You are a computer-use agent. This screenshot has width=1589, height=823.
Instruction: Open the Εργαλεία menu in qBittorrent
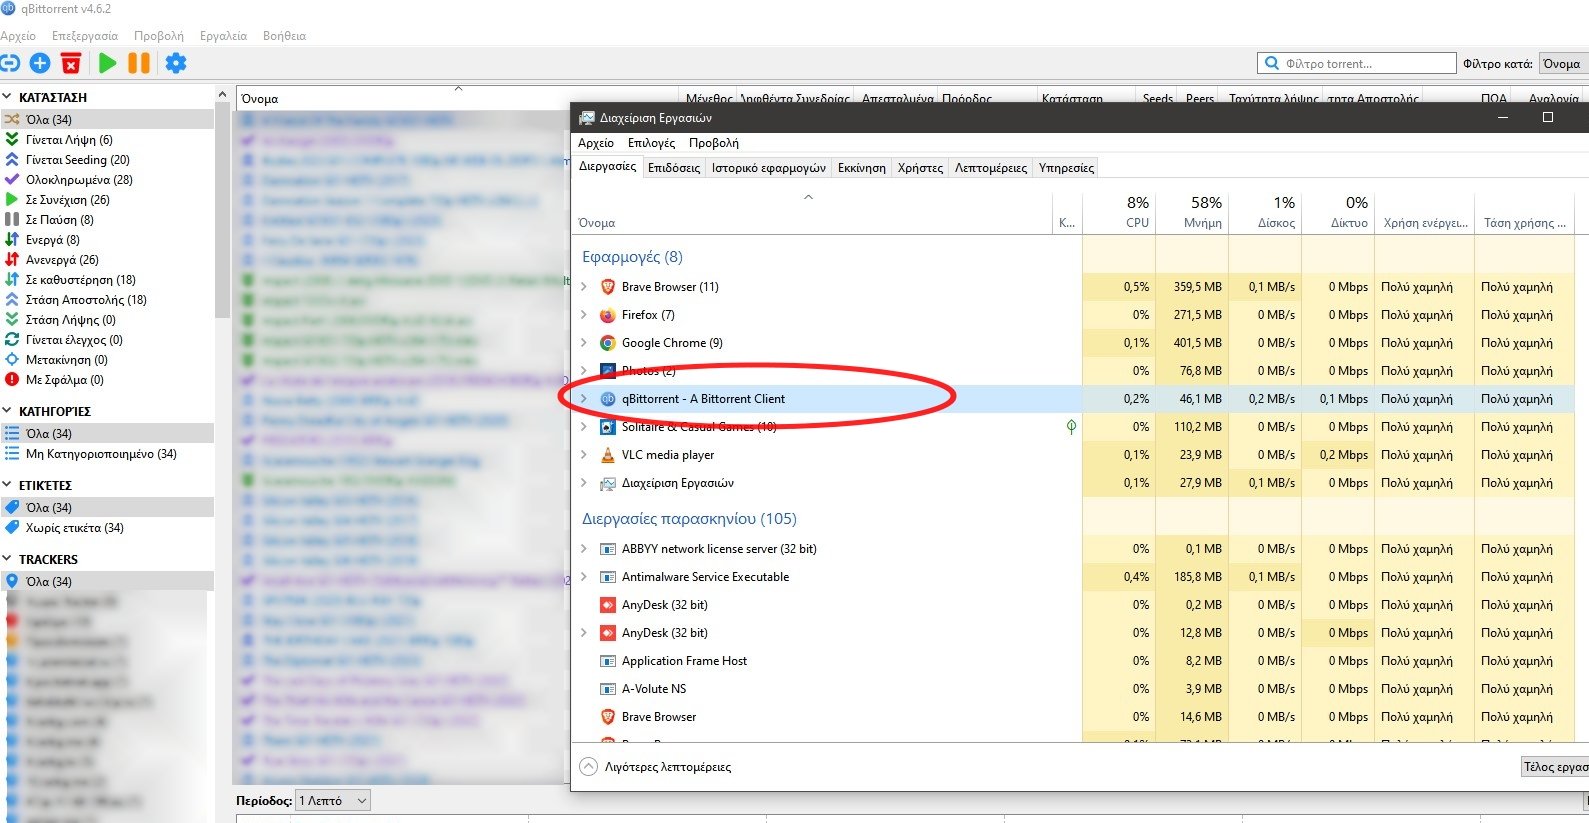coord(223,35)
